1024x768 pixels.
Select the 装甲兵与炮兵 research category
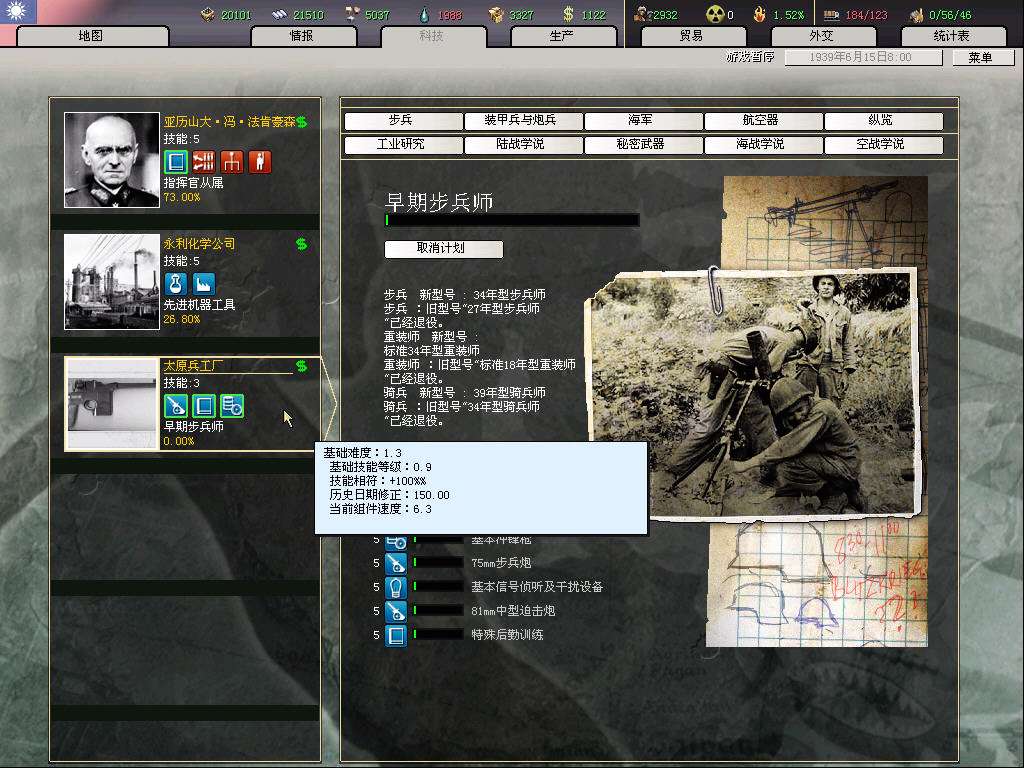point(520,121)
